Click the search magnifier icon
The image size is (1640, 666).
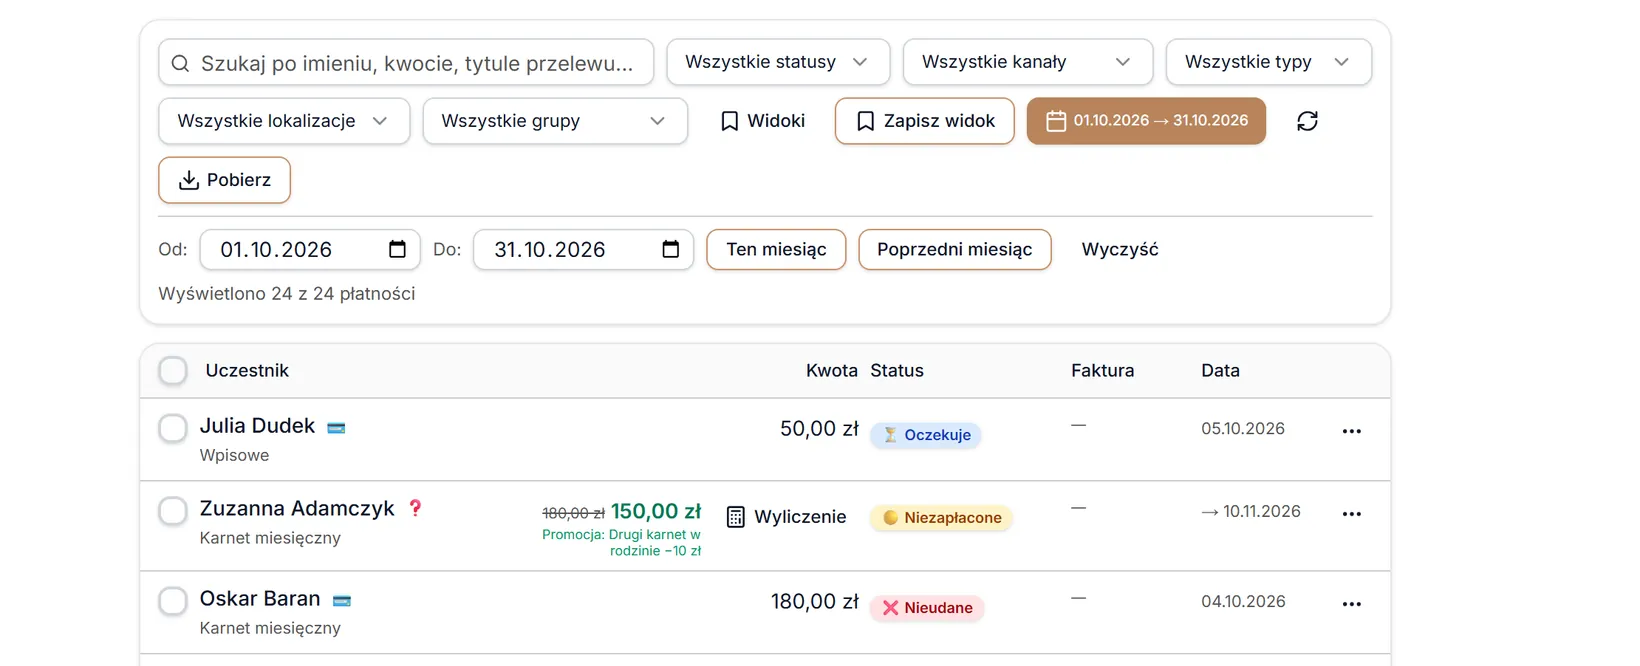click(x=180, y=63)
